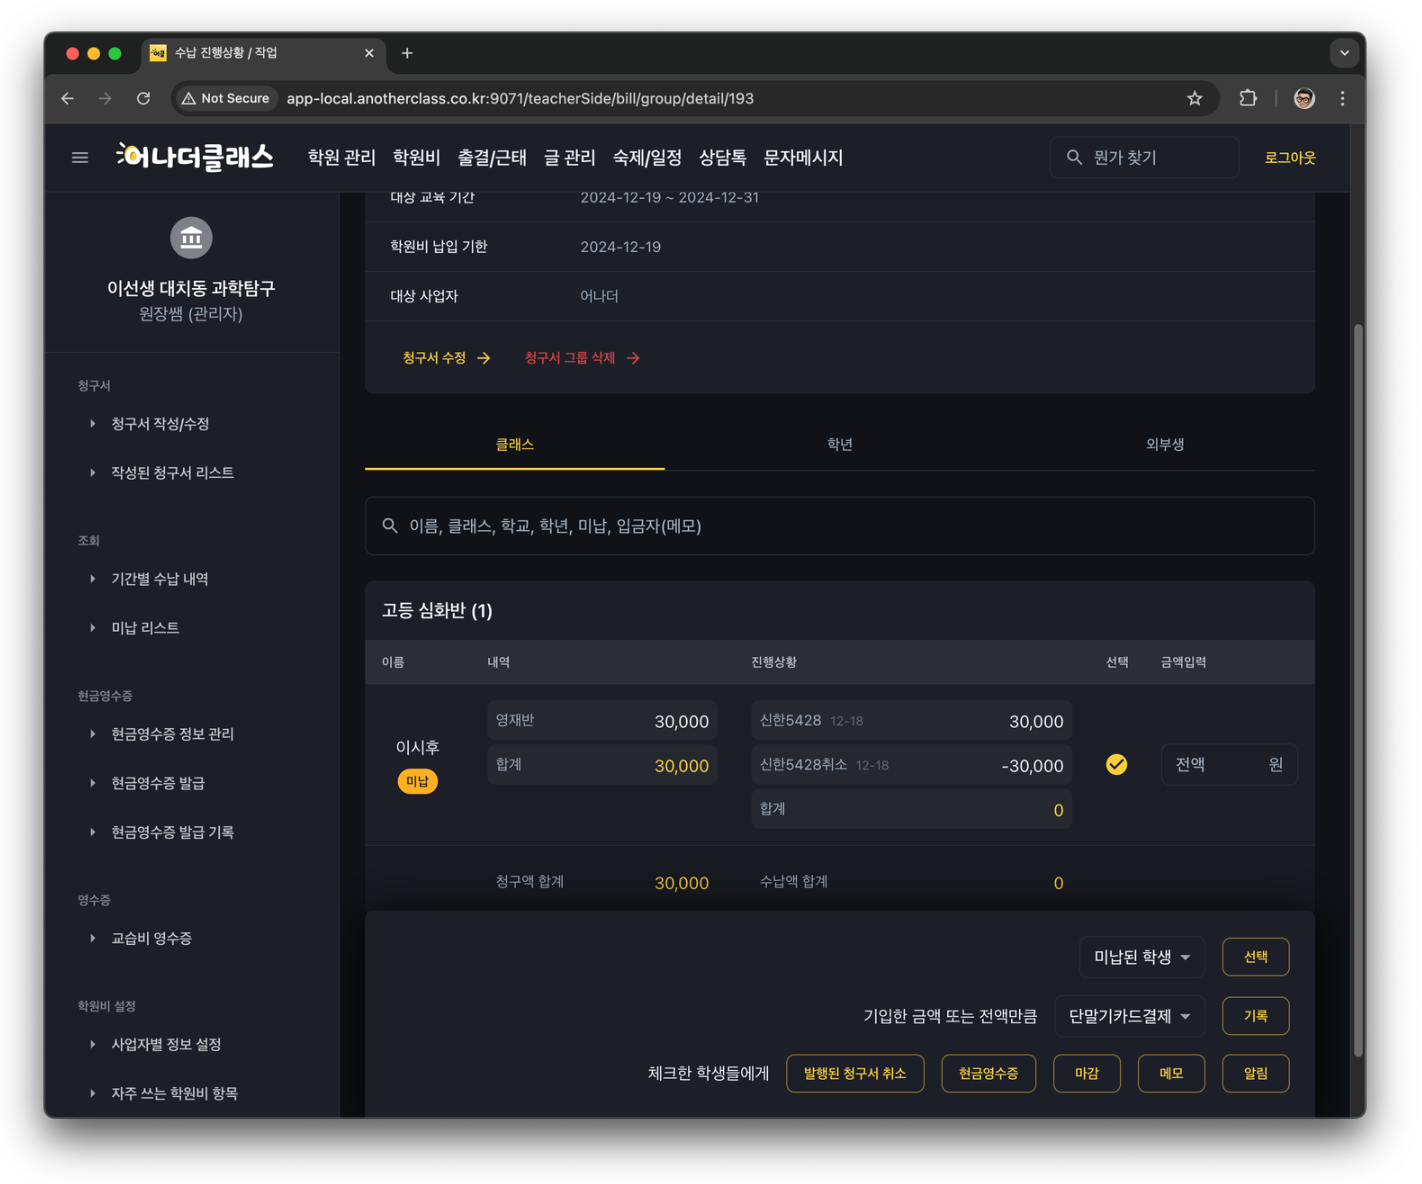1422x1184 pixels.
Task: Click the 마감 button
Action: point(1087,1074)
